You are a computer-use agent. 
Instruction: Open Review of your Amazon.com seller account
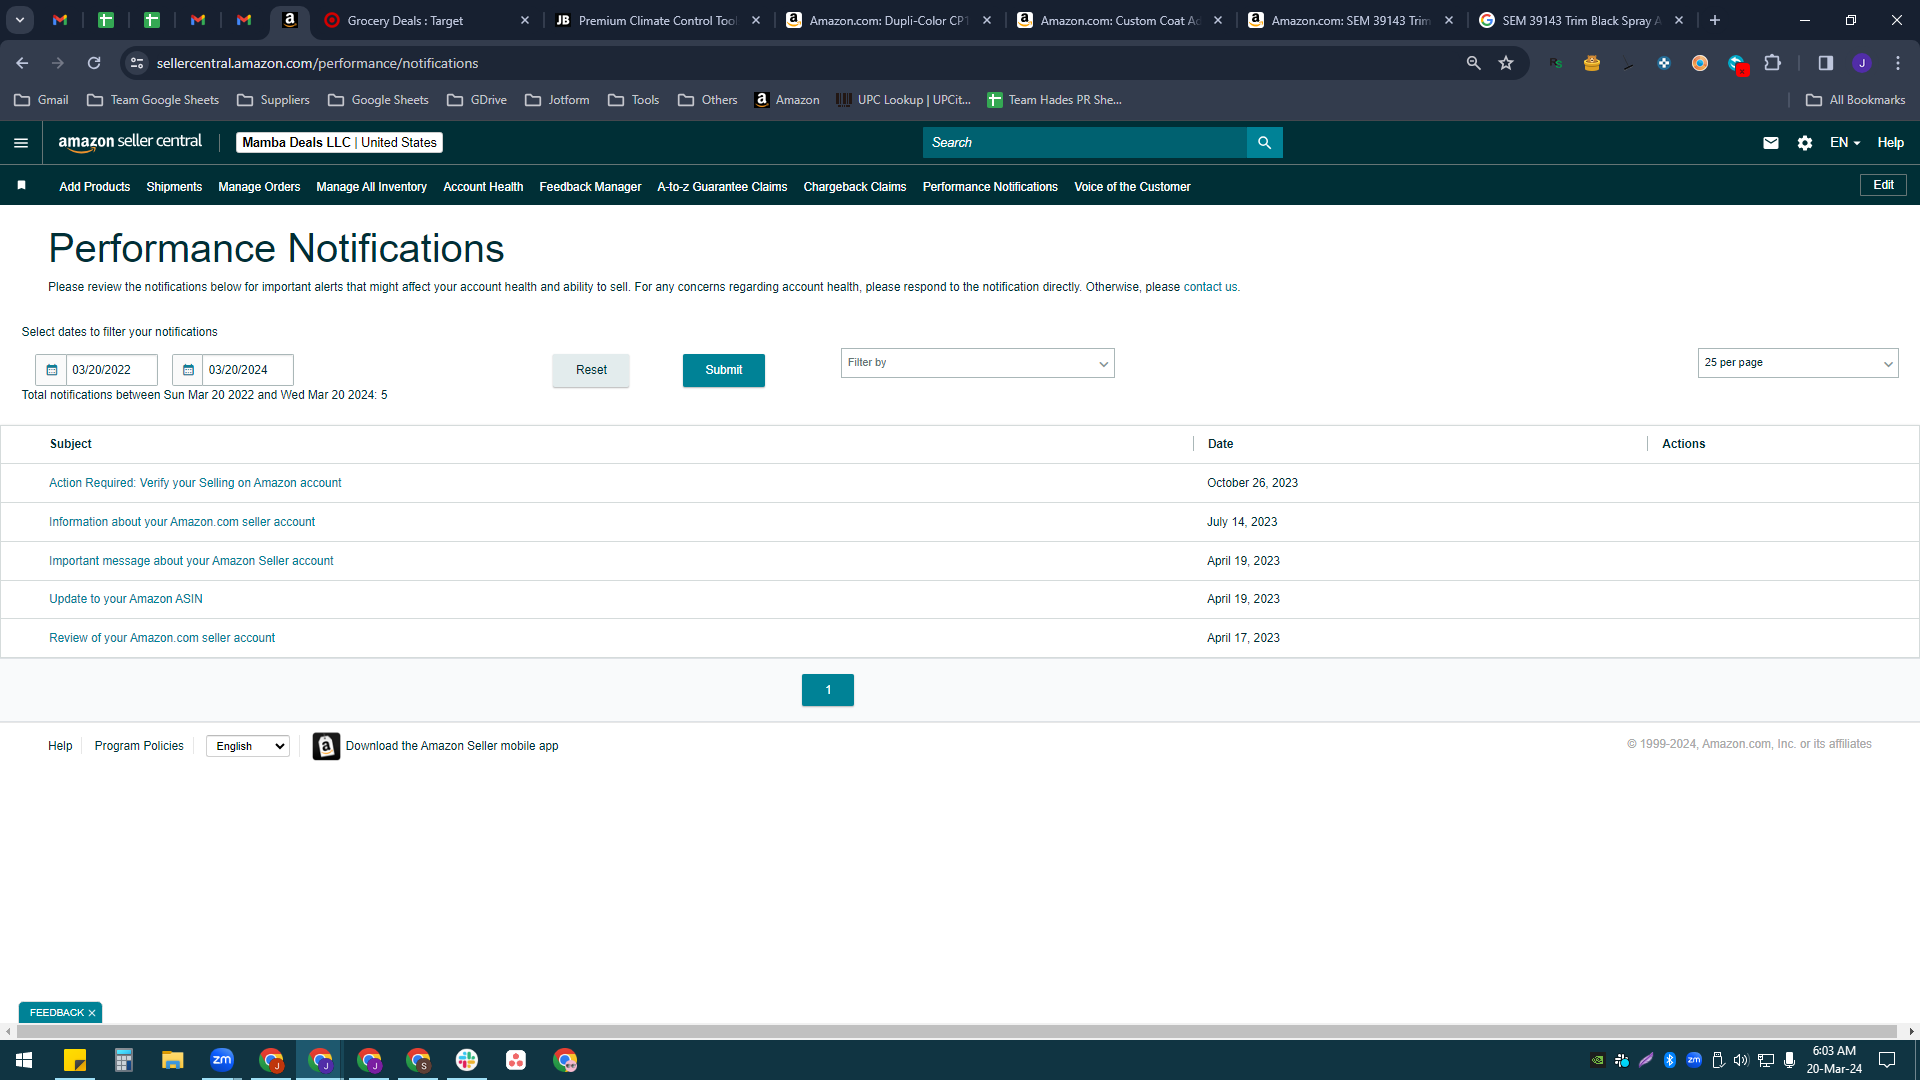click(x=162, y=638)
